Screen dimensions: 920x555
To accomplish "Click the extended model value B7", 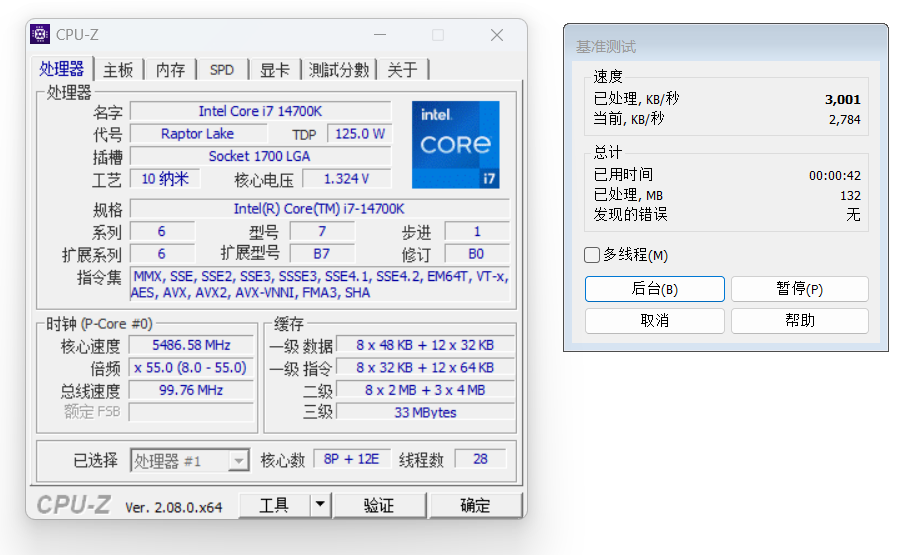I will click(x=322, y=254).
